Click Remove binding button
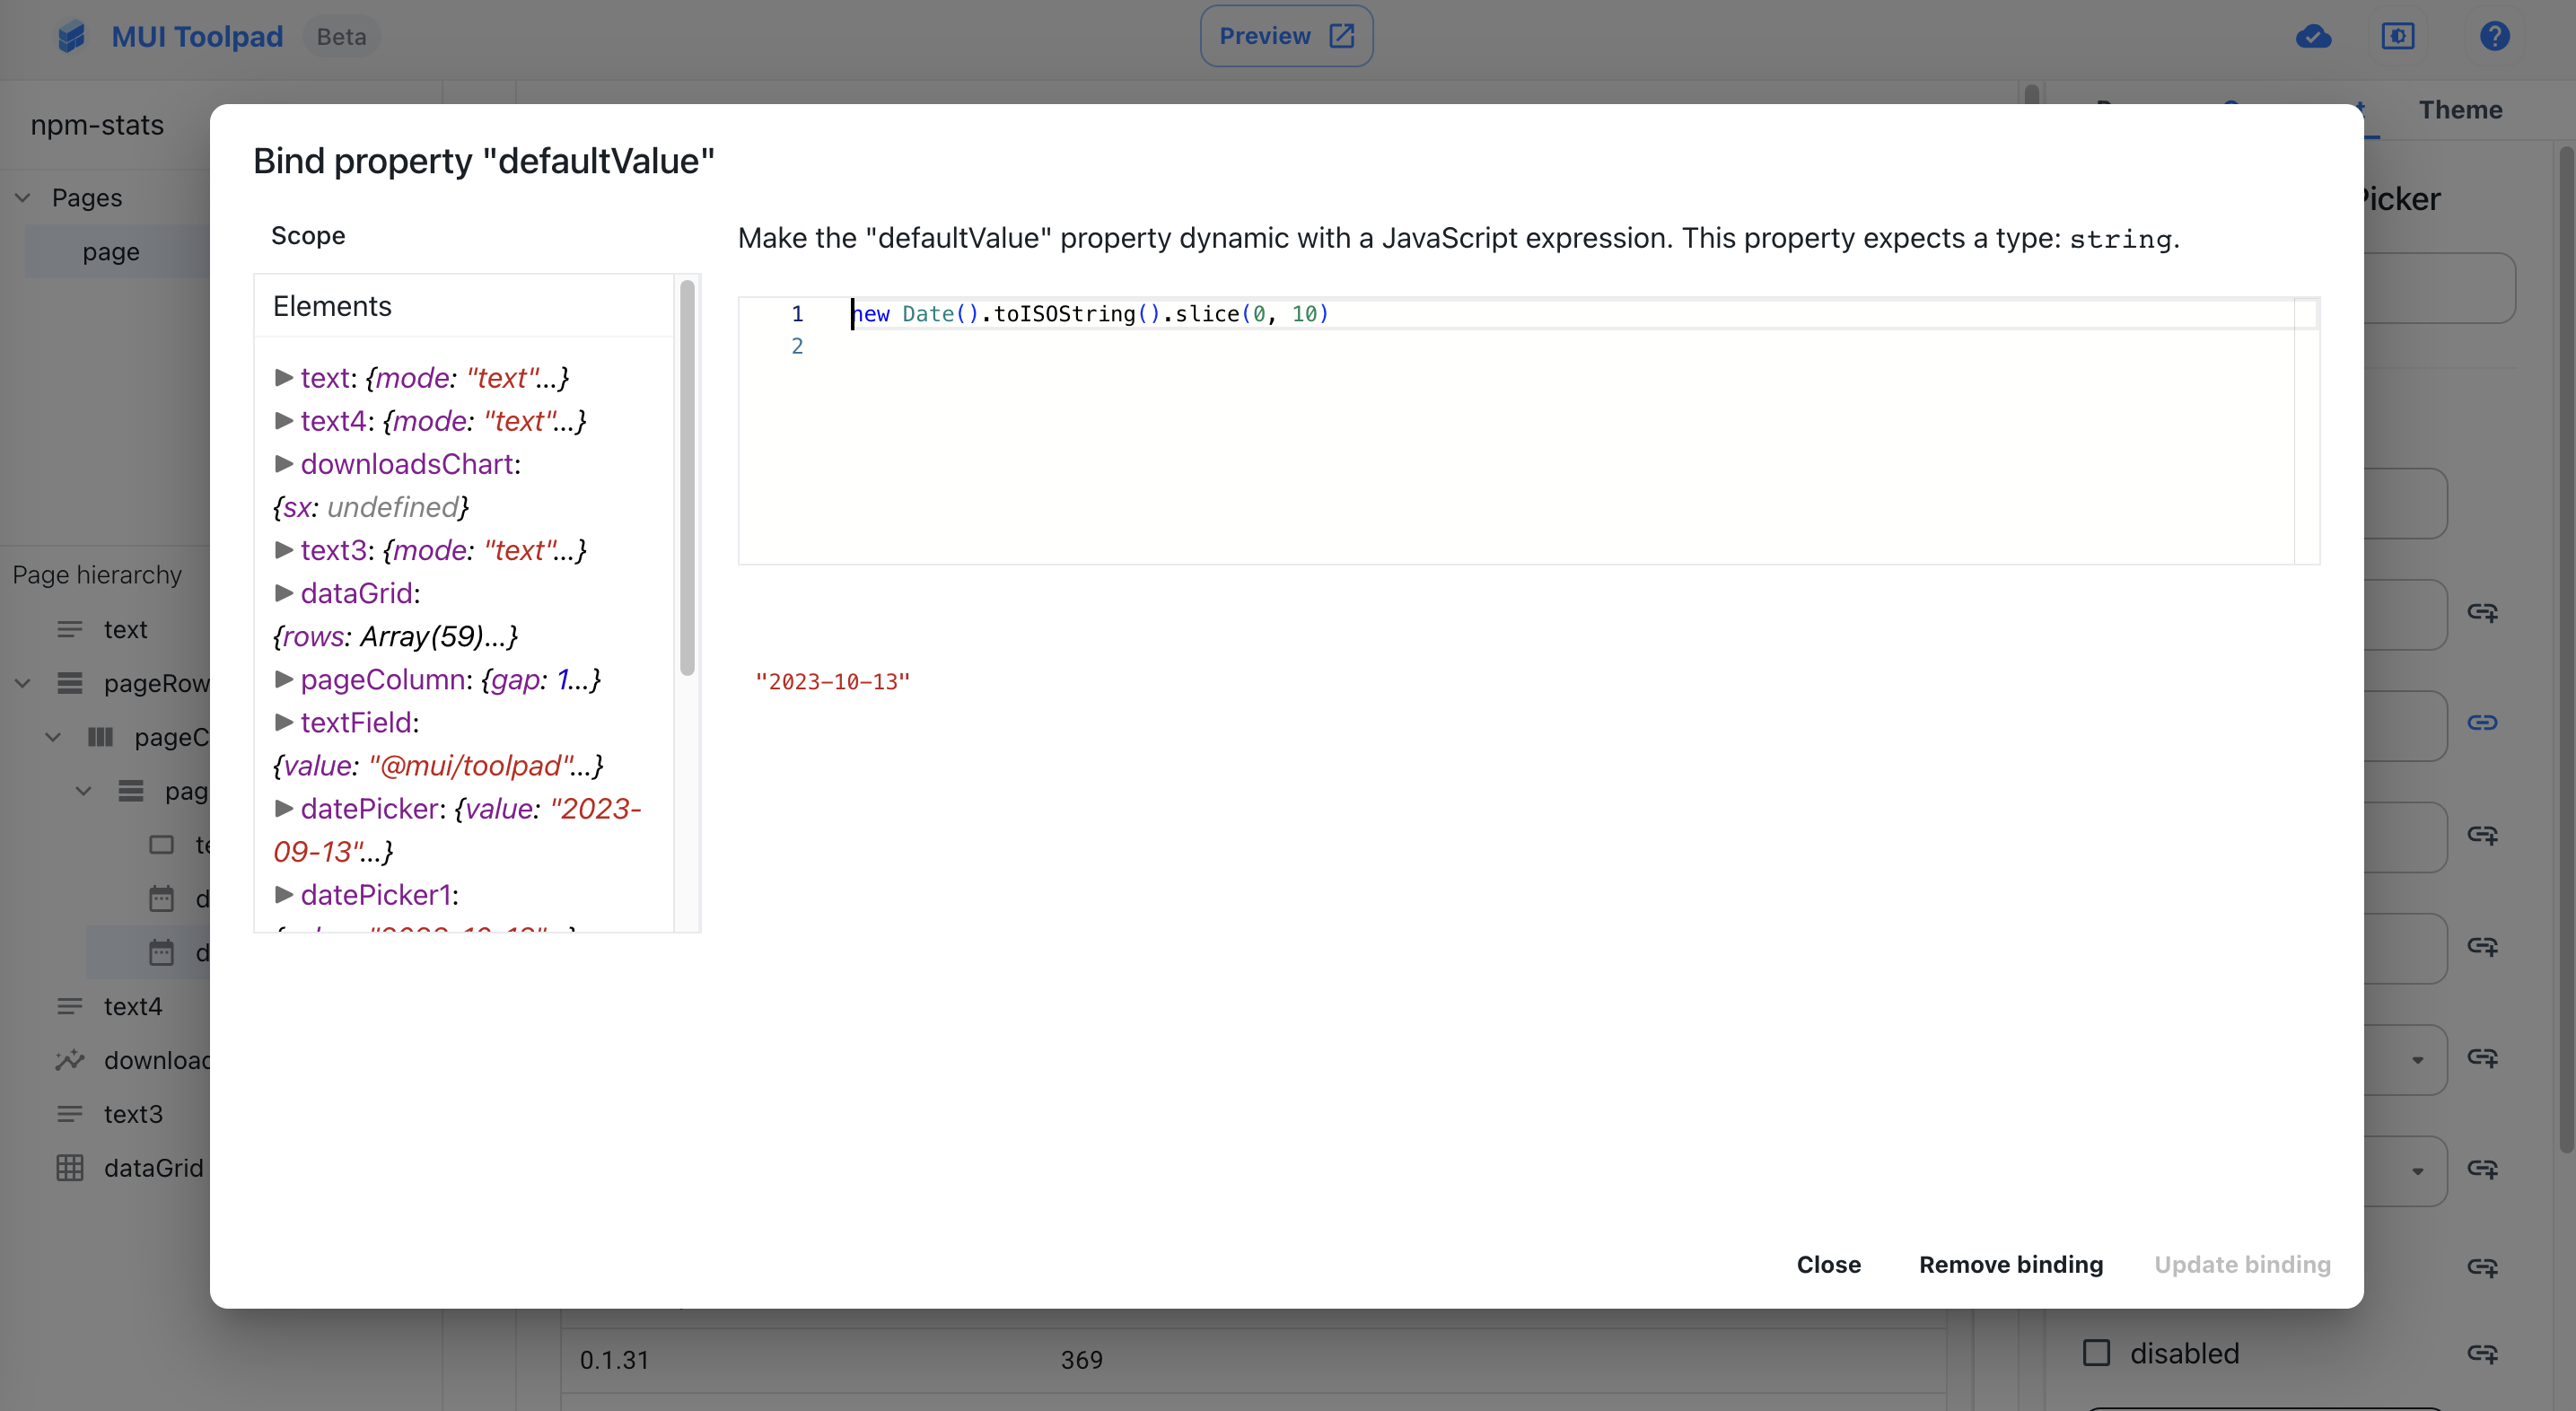Screen dimensions: 2576x1411 point(2011,1263)
